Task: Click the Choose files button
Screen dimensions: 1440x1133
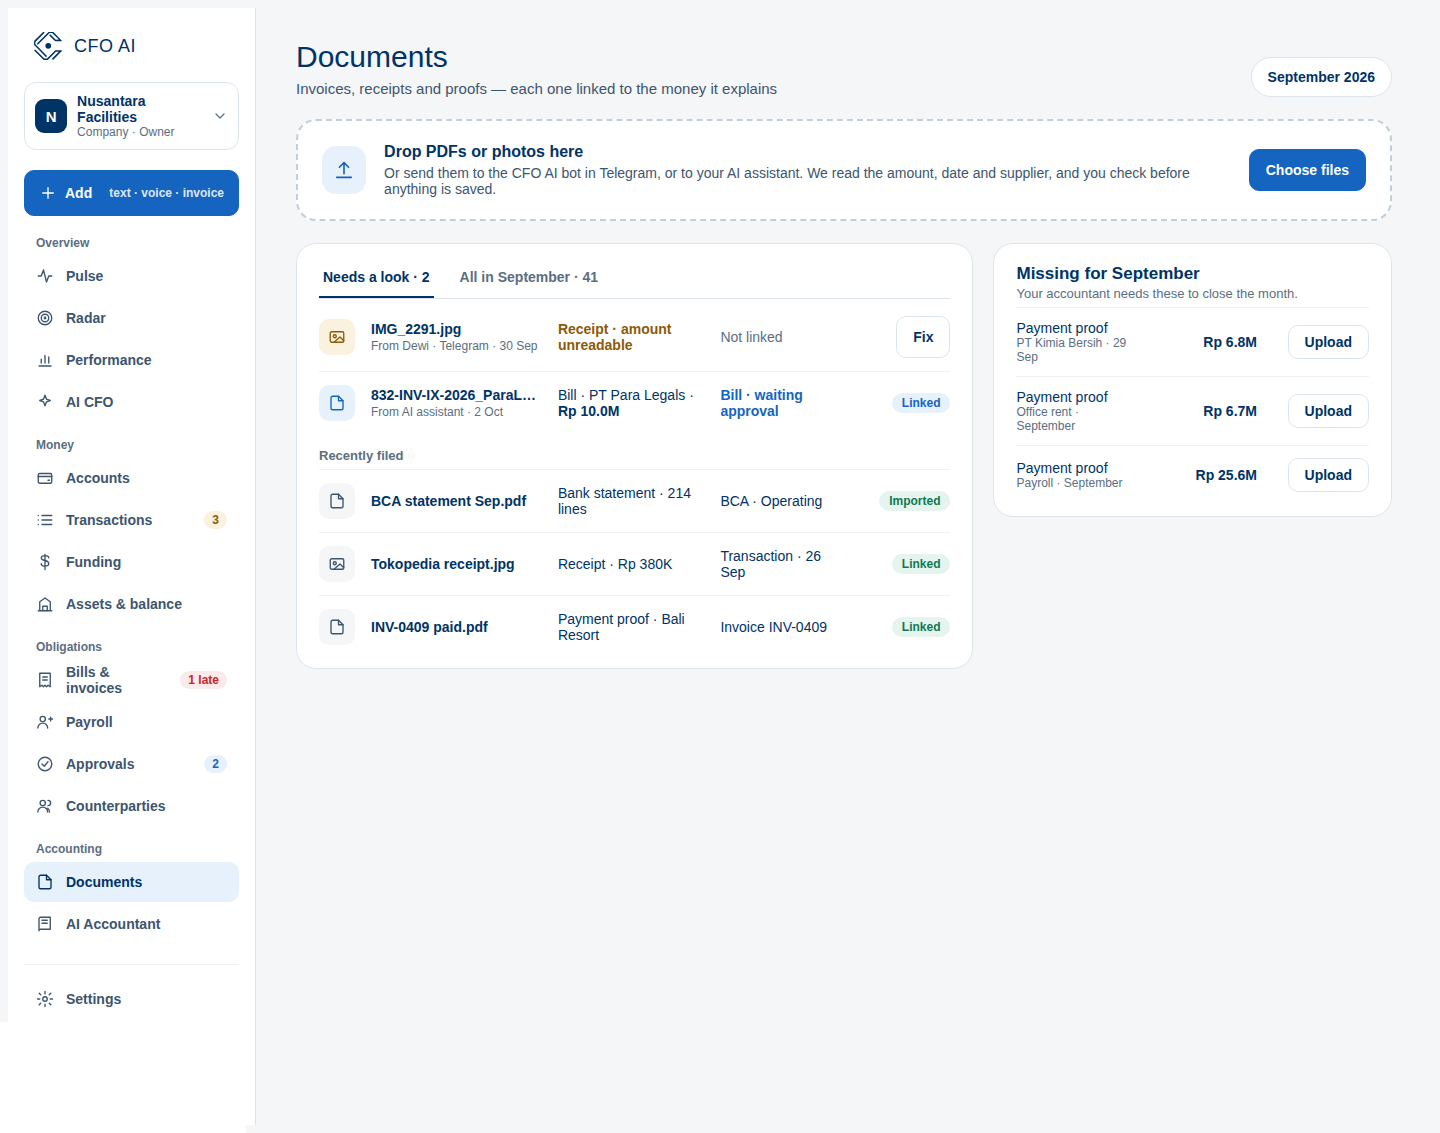Action: click(1307, 170)
